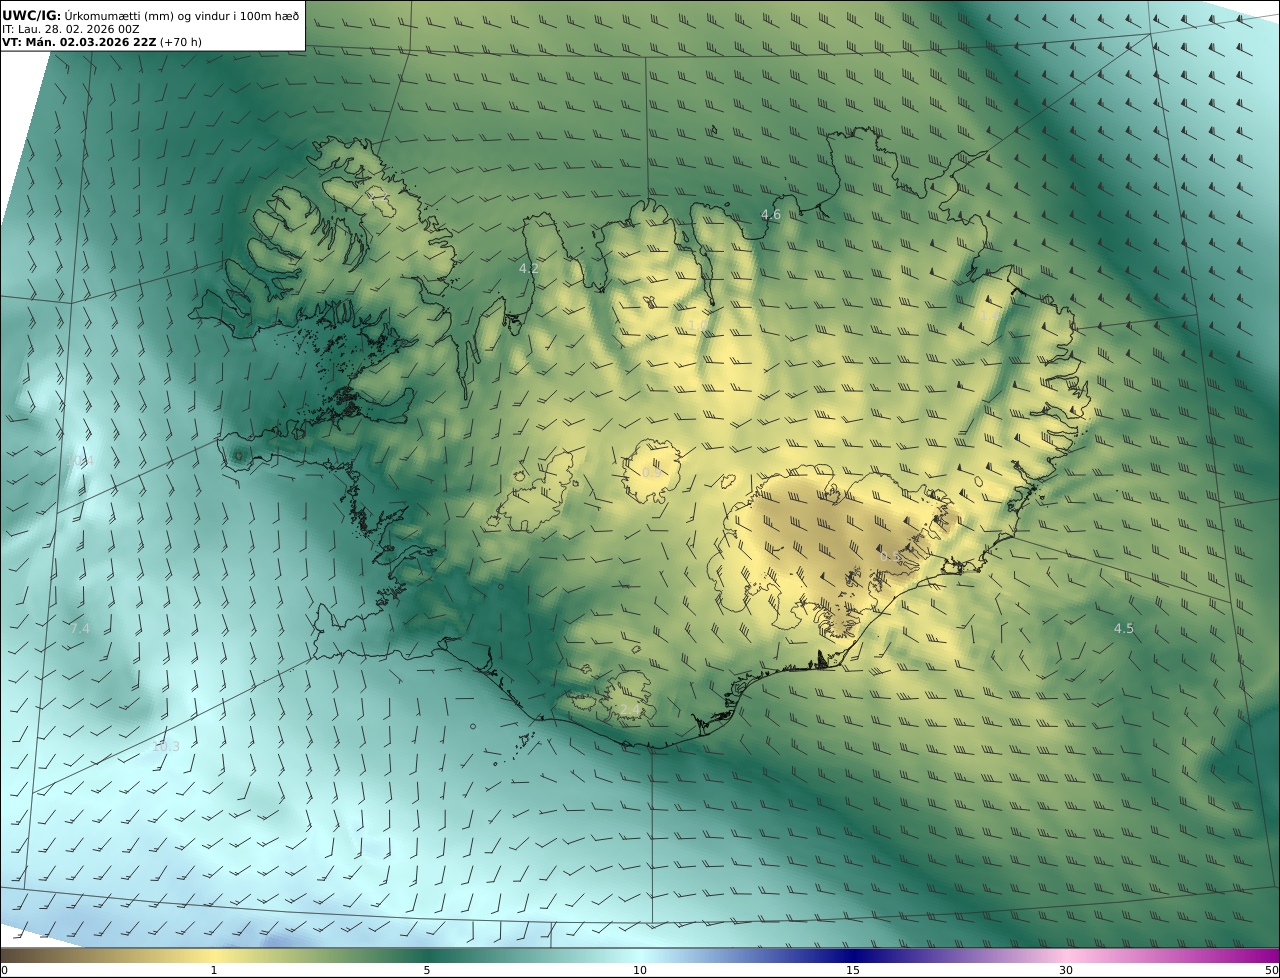Click the color scale tick label 10
The width and height of the screenshot is (1280, 978).
pyautogui.click(x=640, y=970)
